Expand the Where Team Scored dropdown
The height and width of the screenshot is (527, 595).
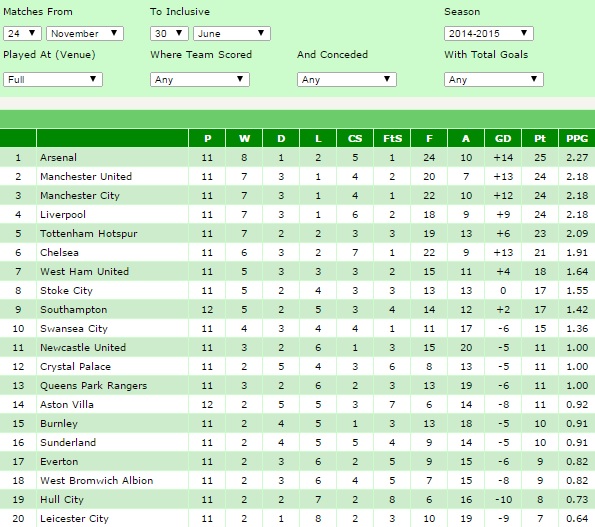point(200,80)
